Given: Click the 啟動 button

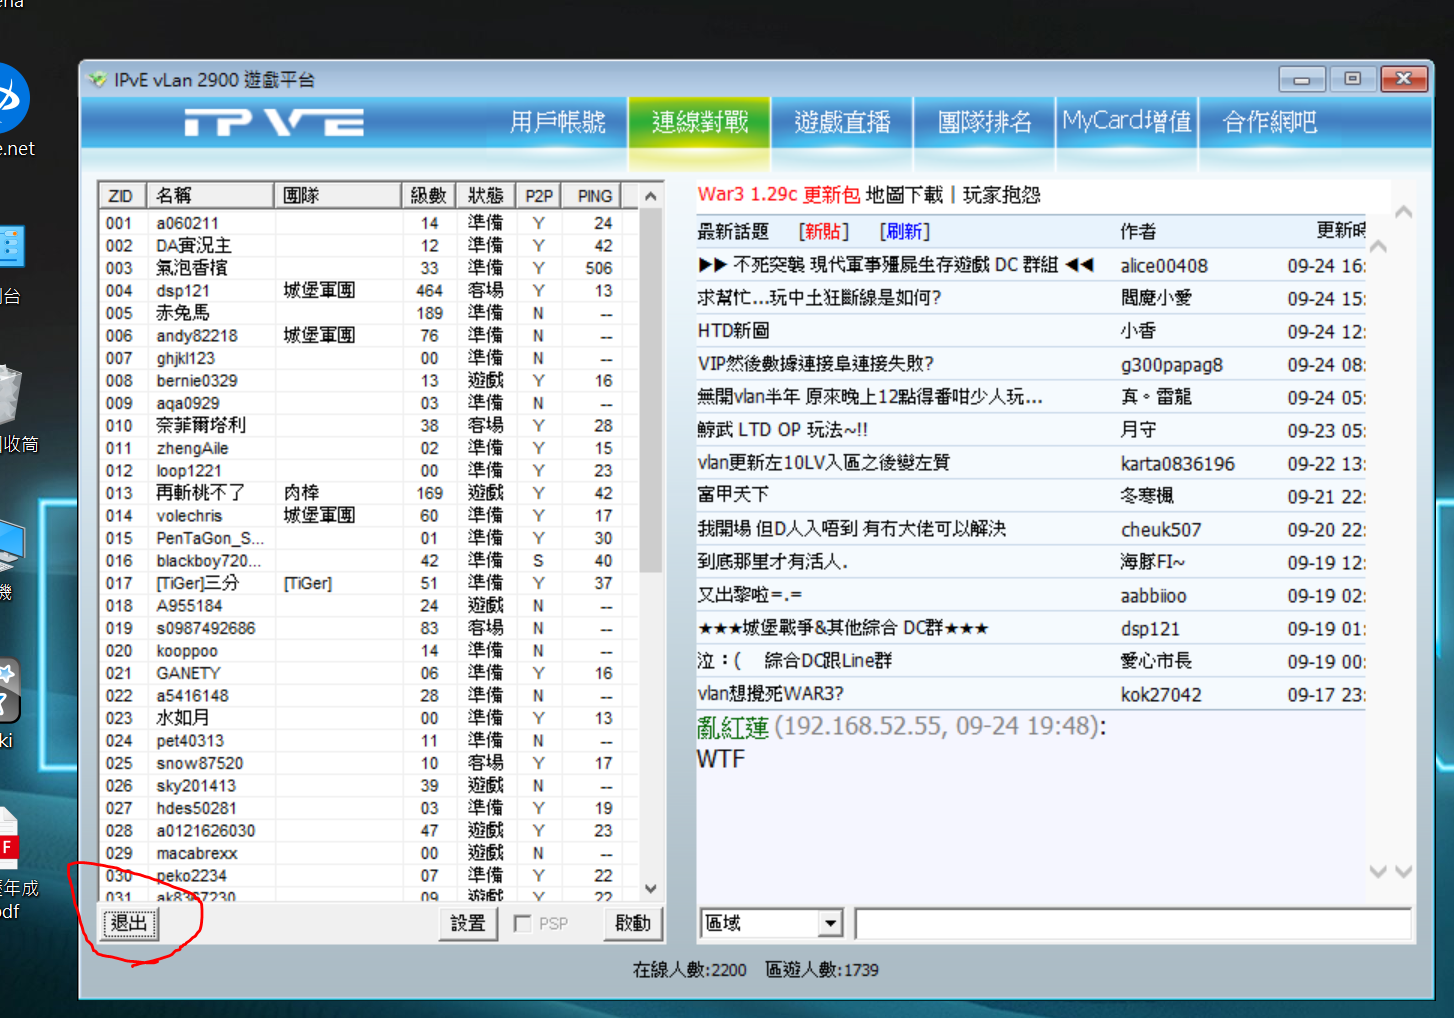Looking at the screenshot, I should (x=632, y=923).
